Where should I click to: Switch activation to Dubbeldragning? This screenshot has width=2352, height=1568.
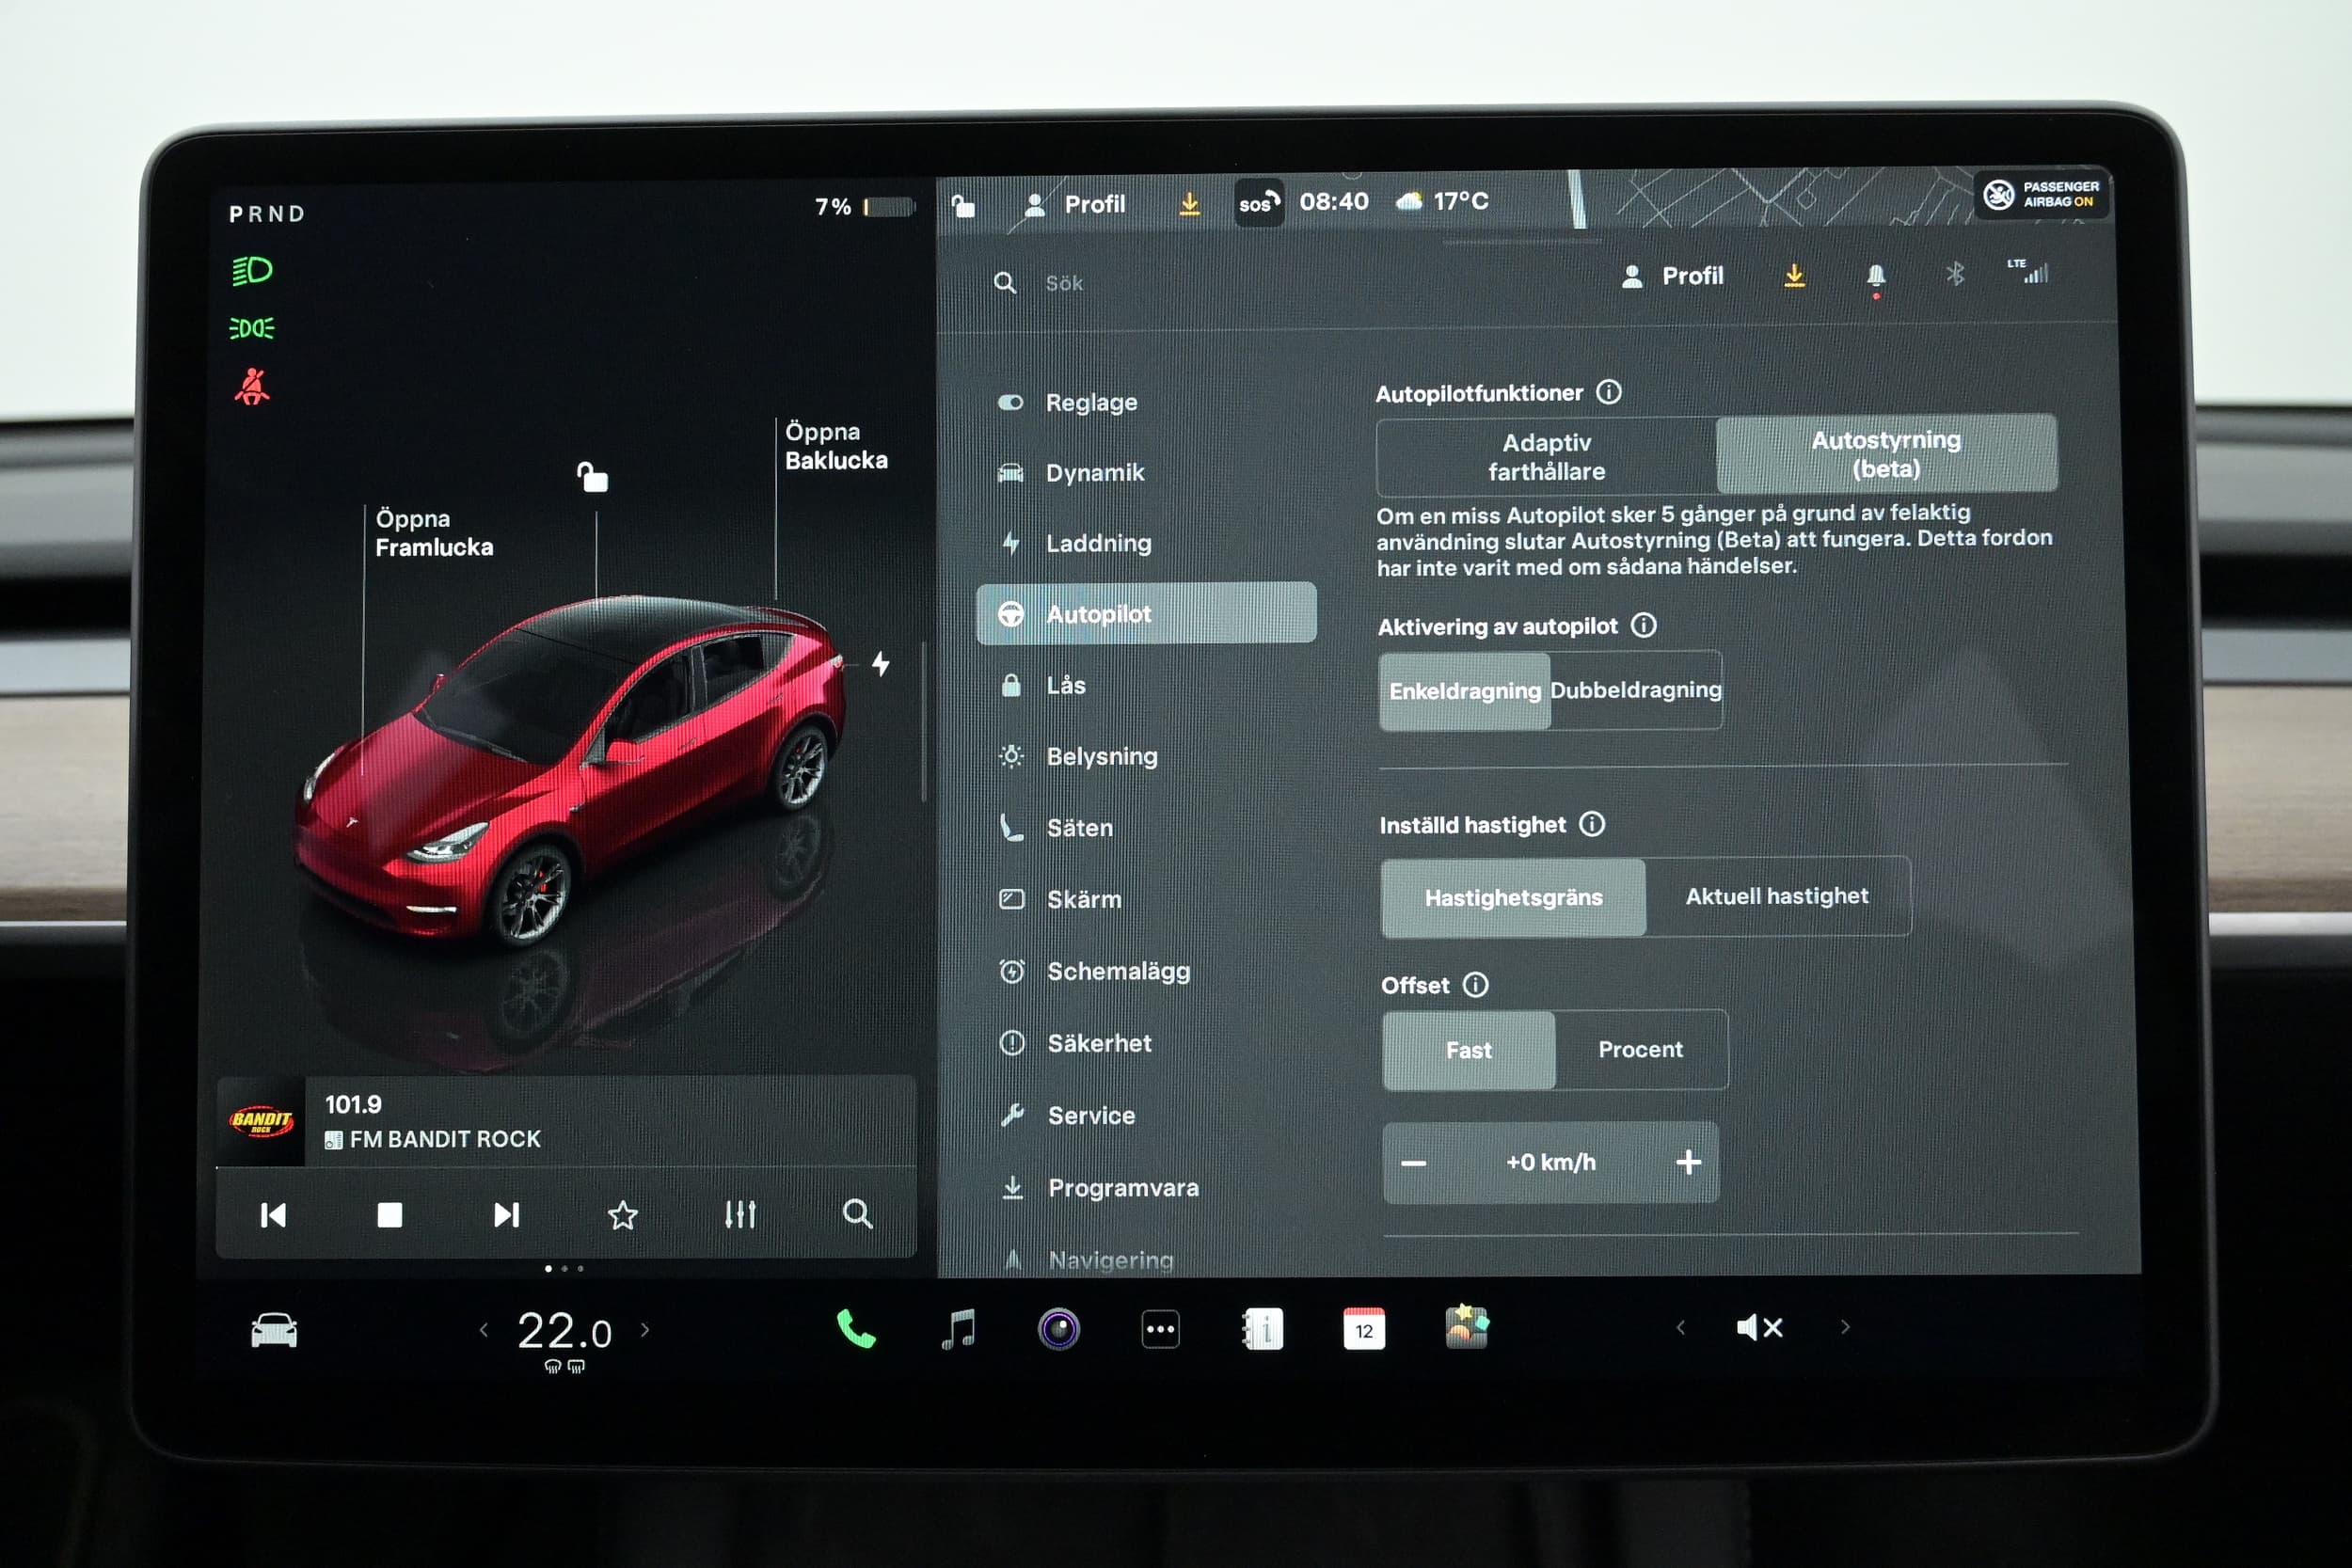click(1635, 690)
